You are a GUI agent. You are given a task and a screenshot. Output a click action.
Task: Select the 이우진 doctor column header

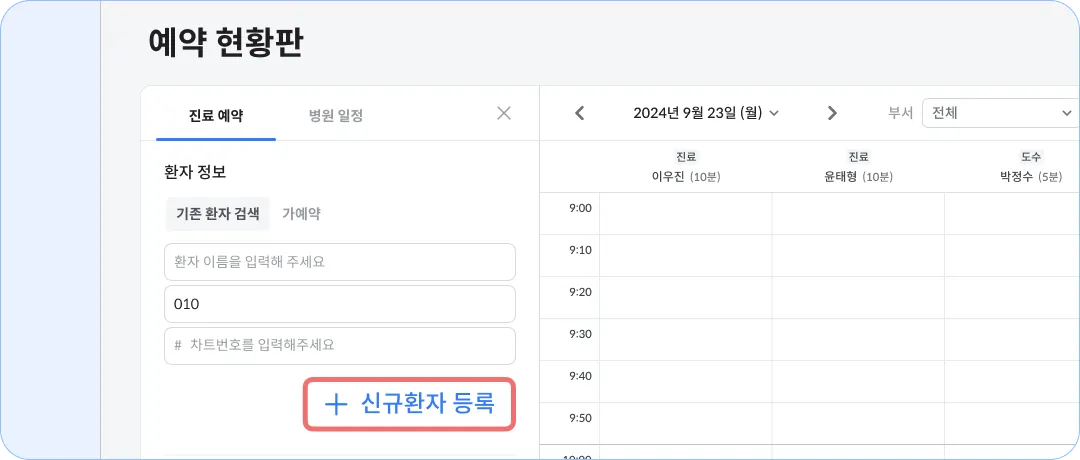tap(686, 168)
